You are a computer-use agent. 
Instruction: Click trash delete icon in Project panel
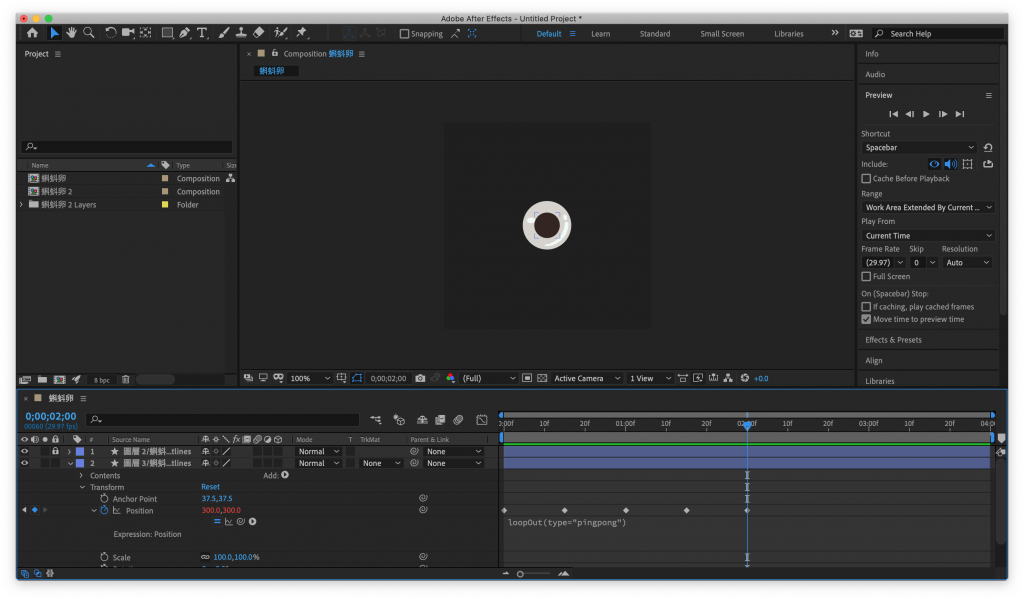125,380
